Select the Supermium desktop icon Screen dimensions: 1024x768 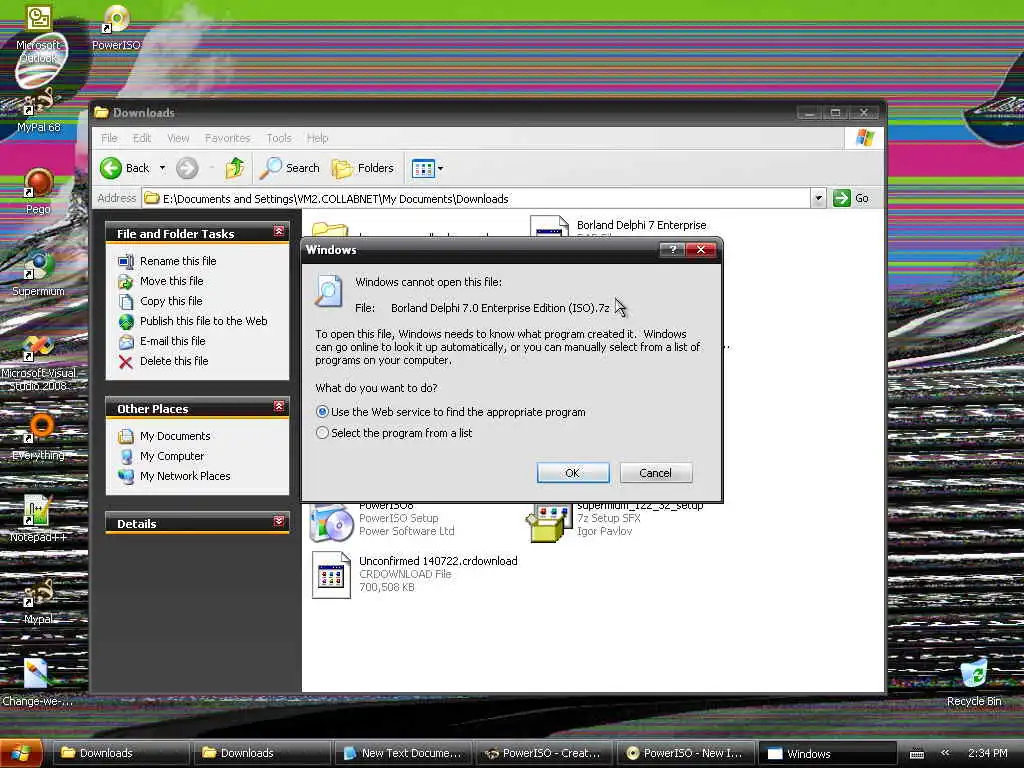point(38,274)
